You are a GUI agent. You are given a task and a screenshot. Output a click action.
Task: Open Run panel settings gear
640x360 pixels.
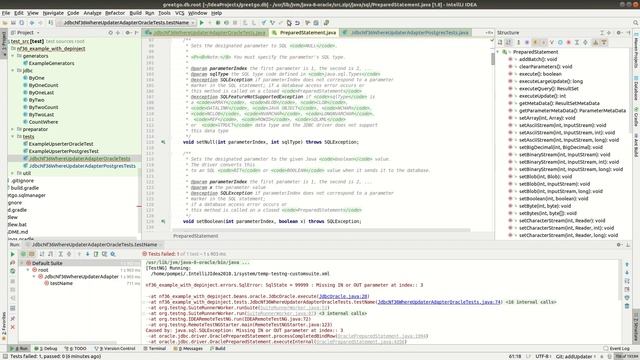coord(619,245)
